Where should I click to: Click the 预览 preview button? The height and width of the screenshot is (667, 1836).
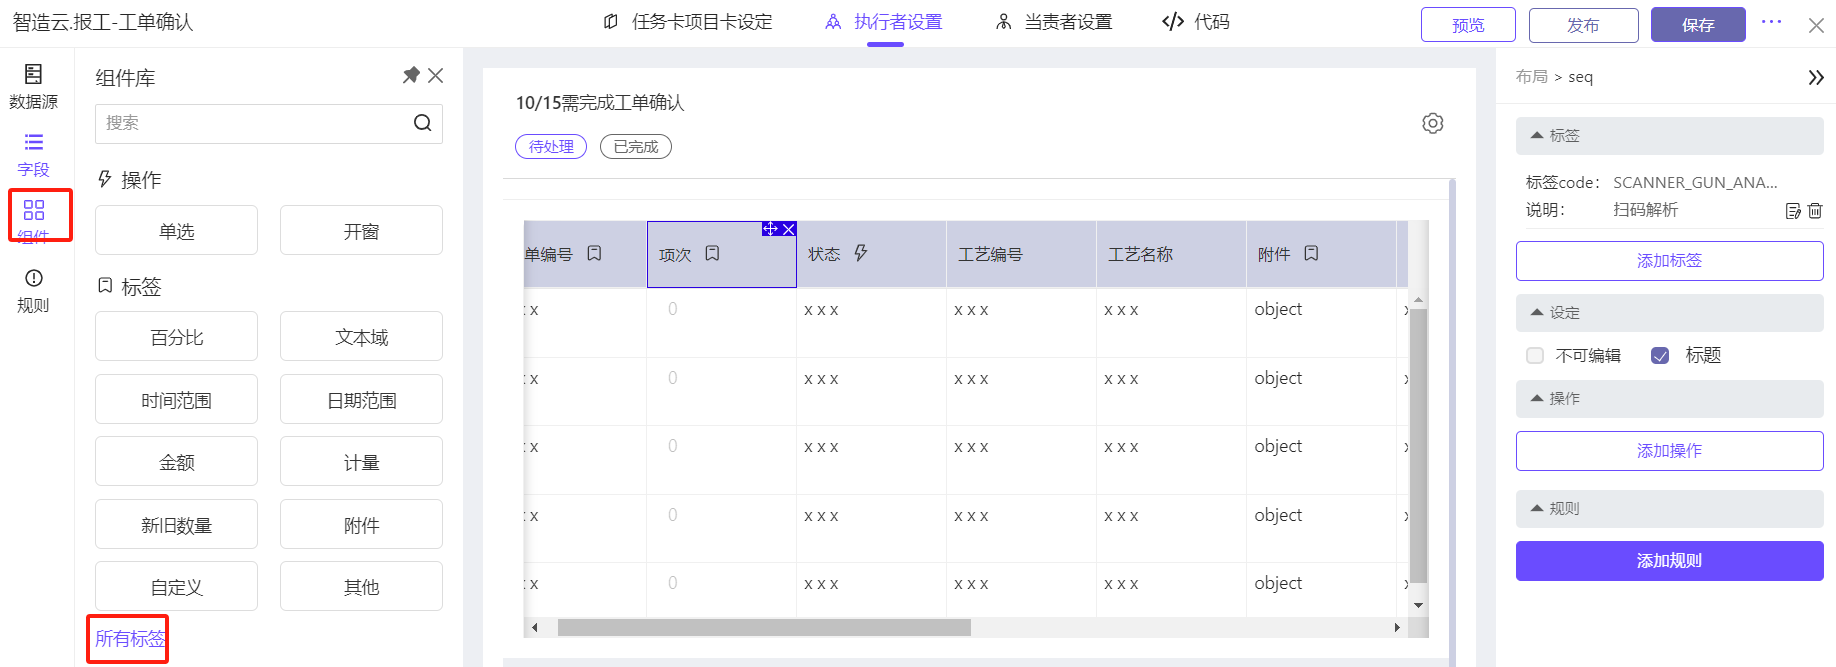[x=1468, y=25]
